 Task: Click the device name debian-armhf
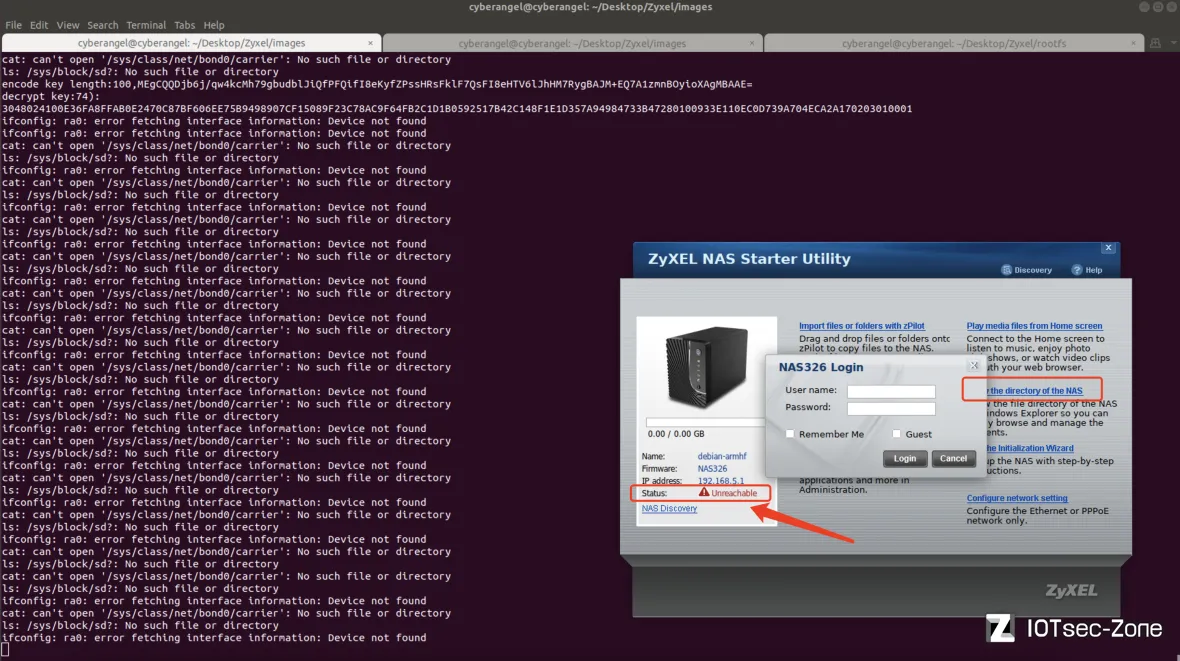722,456
